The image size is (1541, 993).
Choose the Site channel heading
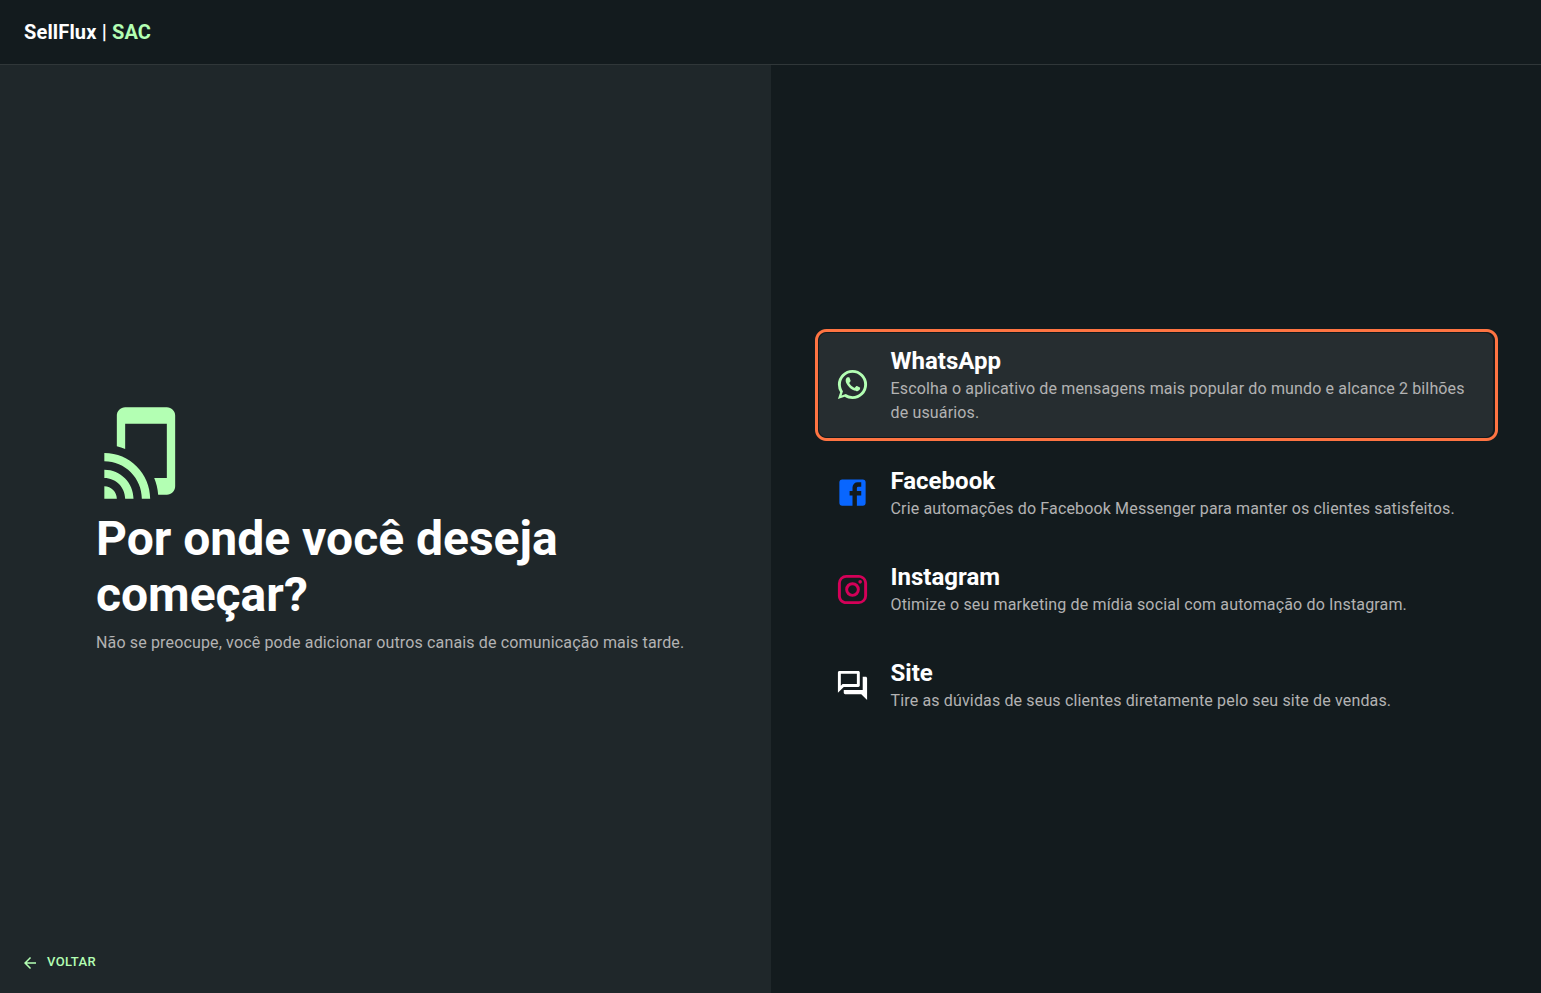coord(911,673)
